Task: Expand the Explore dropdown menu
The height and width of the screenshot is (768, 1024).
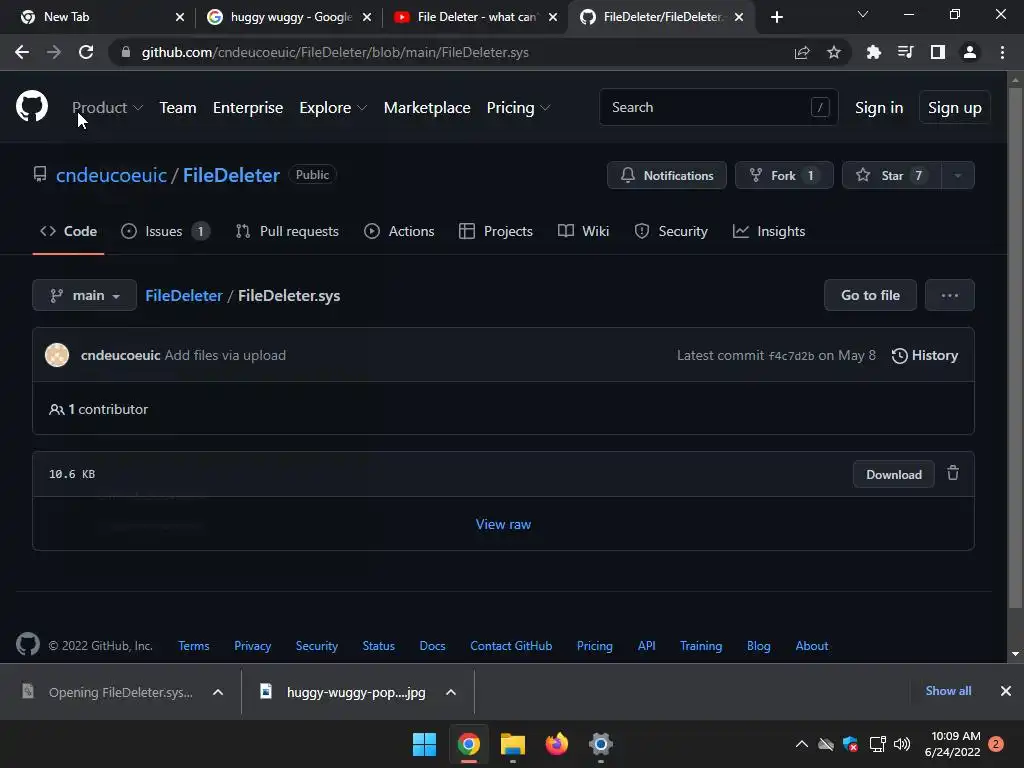Action: (x=333, y=108)
